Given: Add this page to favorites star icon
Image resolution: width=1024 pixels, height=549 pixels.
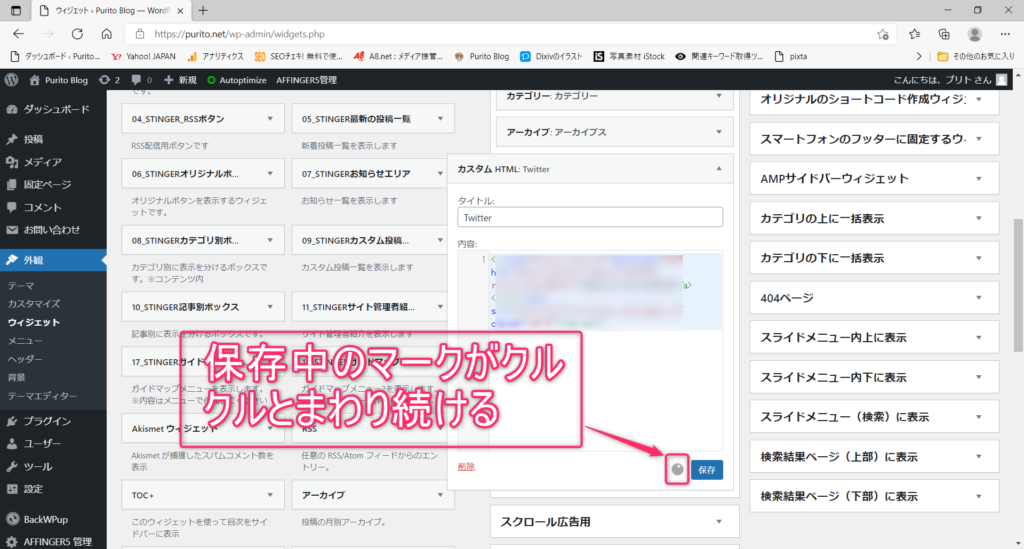Looking at the screenshot, I should 883,33.
